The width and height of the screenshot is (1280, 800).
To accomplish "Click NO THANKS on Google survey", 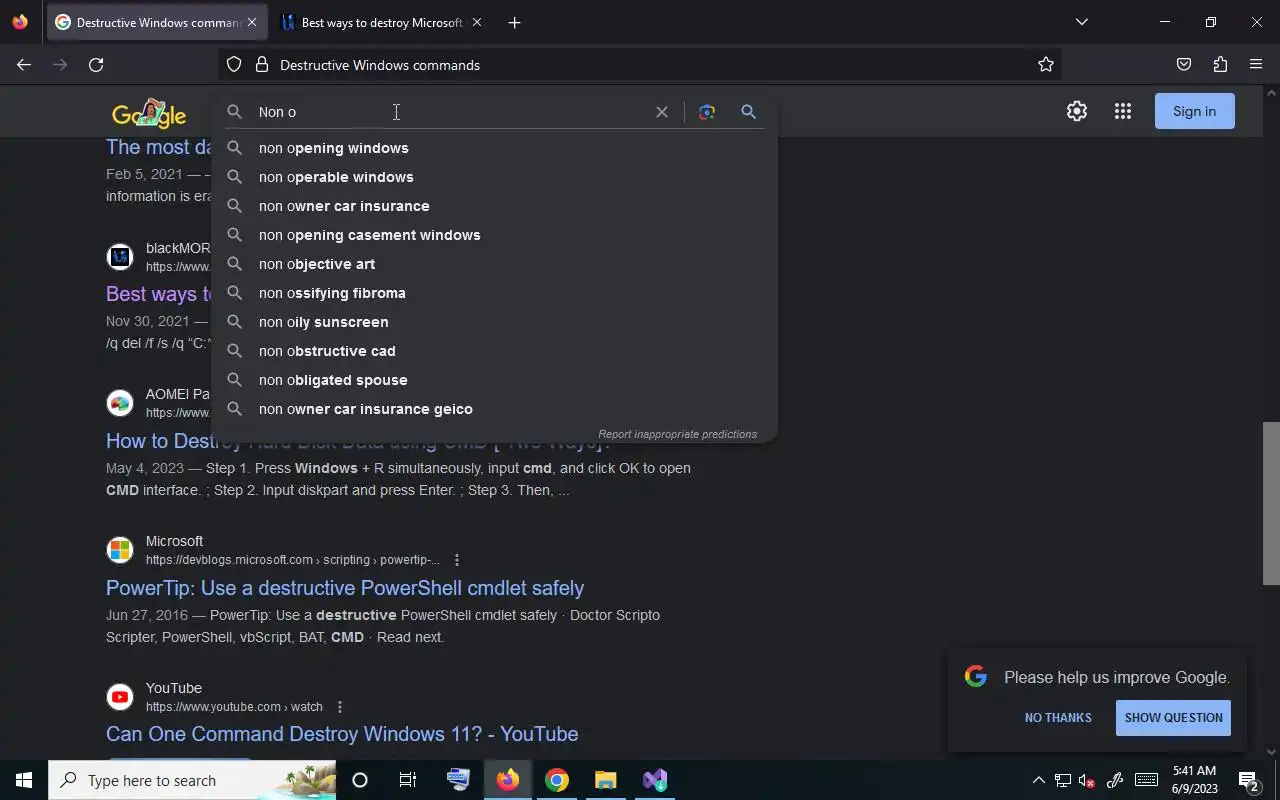I will (1058, 717).
